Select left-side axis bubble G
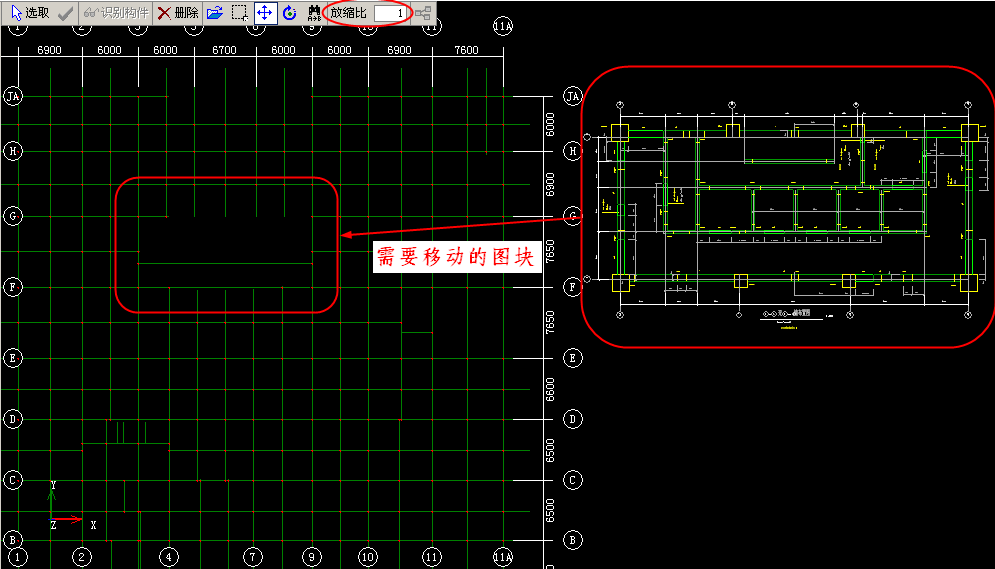The height and width of the screenshot is (569, 995). tap(13, 216)
